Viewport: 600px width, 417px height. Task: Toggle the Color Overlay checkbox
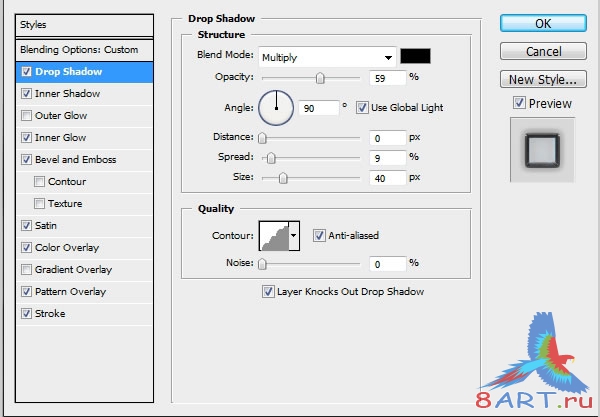coord(26,248)
